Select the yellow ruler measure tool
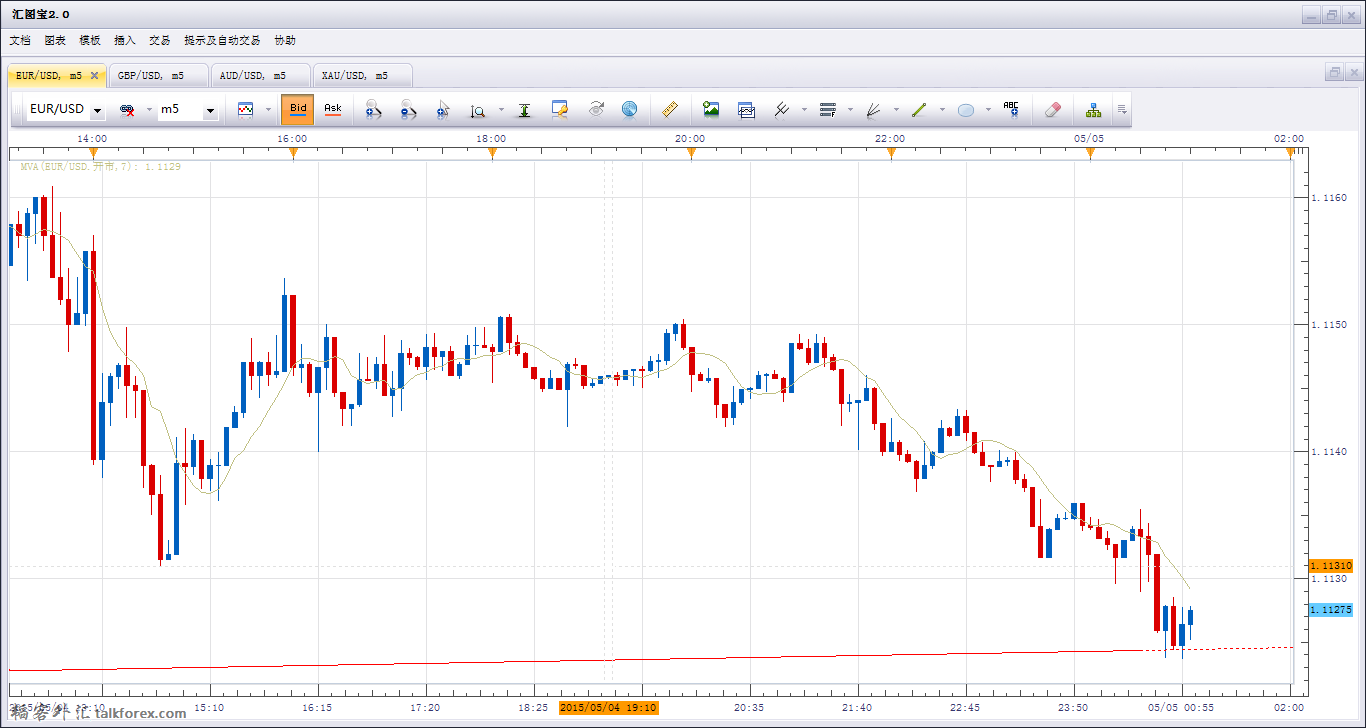This screenshot has height=728, width=1366. tap(670, 109)
